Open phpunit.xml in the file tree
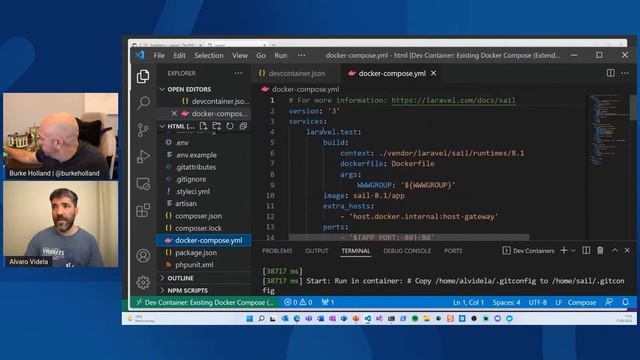The height and width of the screenshot is (360, 640). [194, 264]
